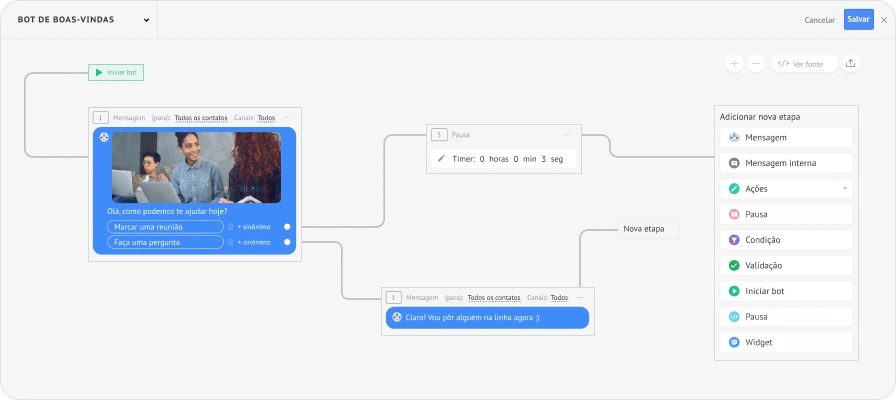Viewport: 896px width, 400px height.
Task: Open the 'Bot de Boas-Vindas' dropdown
Action: click(x=146, y=20)
